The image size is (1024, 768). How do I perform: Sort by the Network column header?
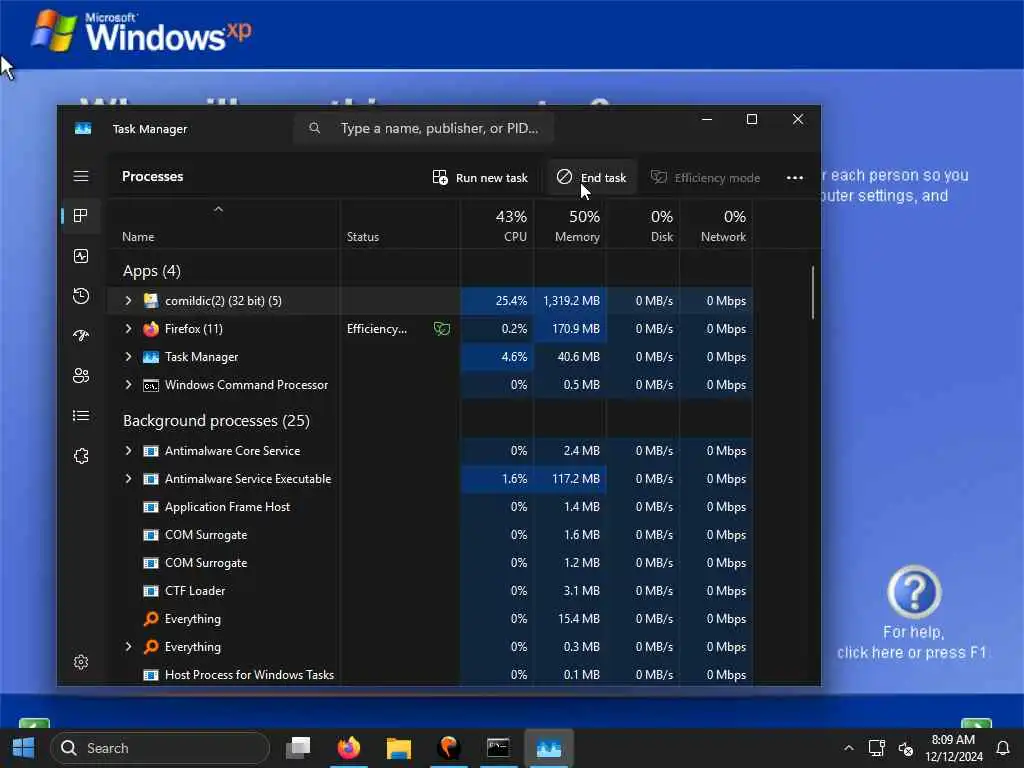coord(716,225)
